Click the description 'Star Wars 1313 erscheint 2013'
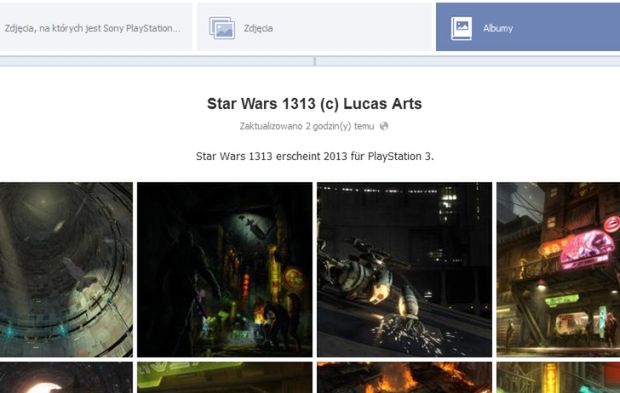Screen dimensions: 620x393 (272, 156)
